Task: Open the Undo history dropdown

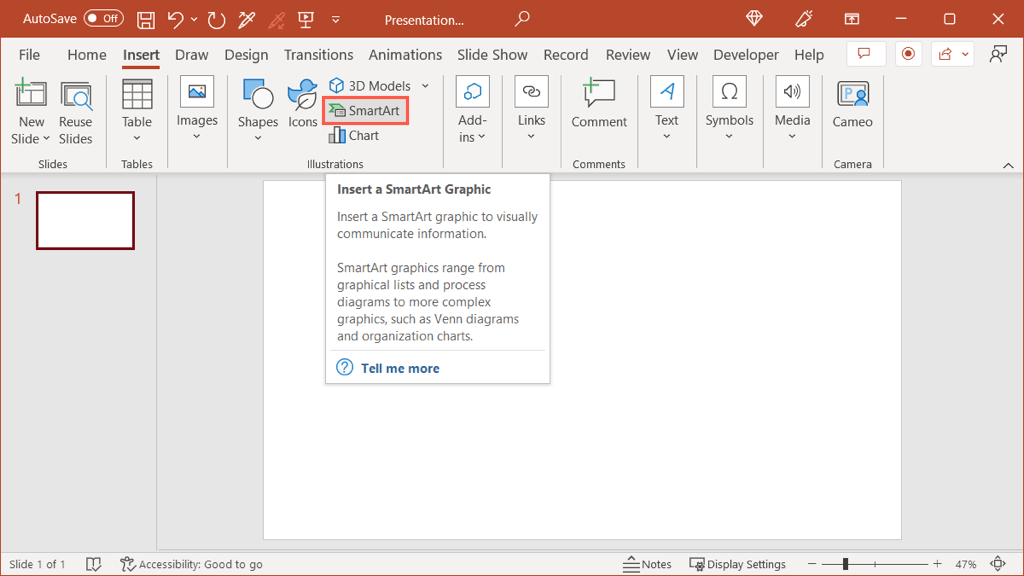Action: click(194, 20)
